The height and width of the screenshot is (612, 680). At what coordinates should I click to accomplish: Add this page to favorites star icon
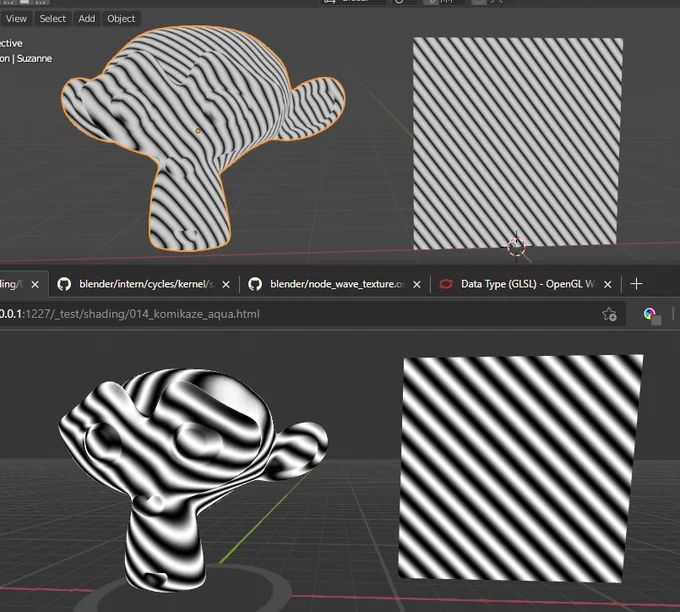pos(609,314)
